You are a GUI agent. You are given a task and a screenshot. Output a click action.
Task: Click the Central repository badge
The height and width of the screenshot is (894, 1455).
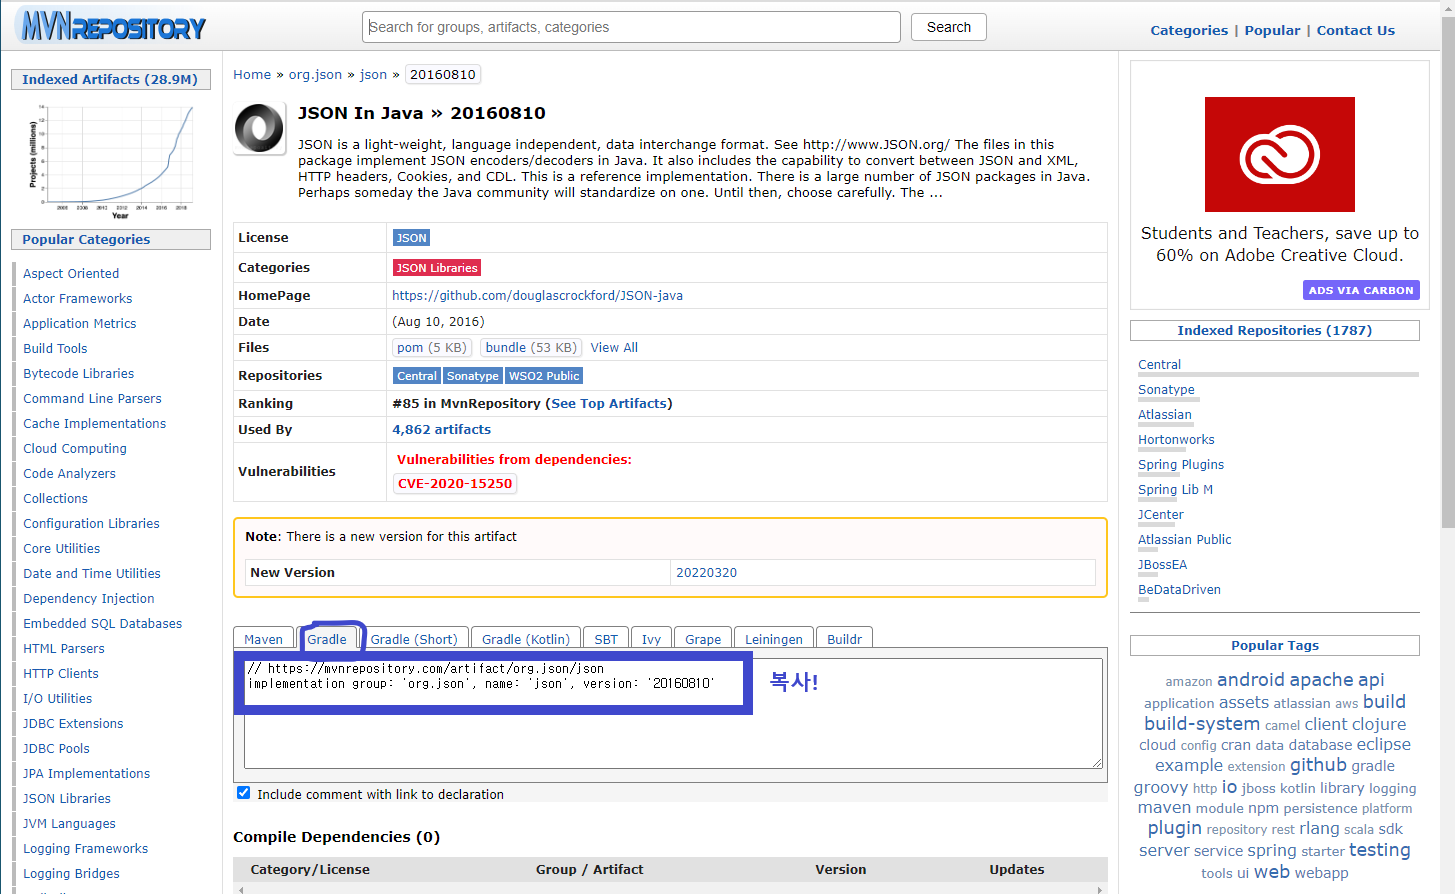(x=417, y=376)
